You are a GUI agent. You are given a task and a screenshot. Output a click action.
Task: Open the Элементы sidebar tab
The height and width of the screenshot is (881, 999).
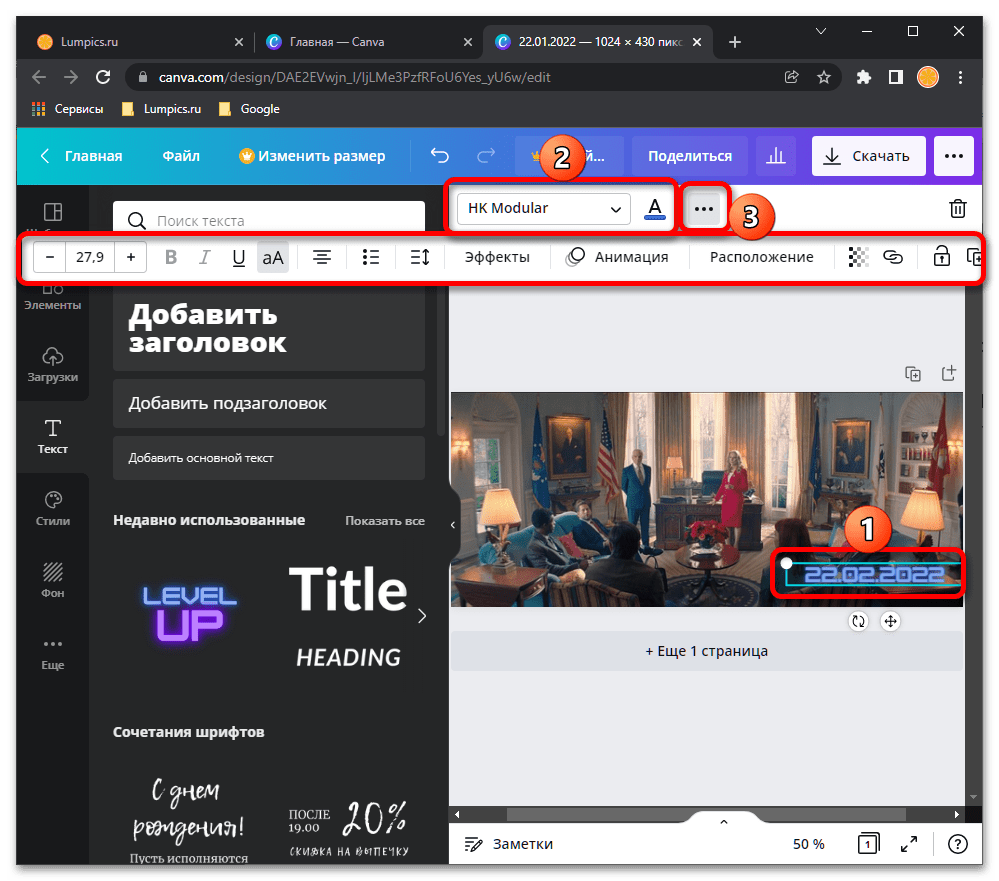(x=53, y=298)
